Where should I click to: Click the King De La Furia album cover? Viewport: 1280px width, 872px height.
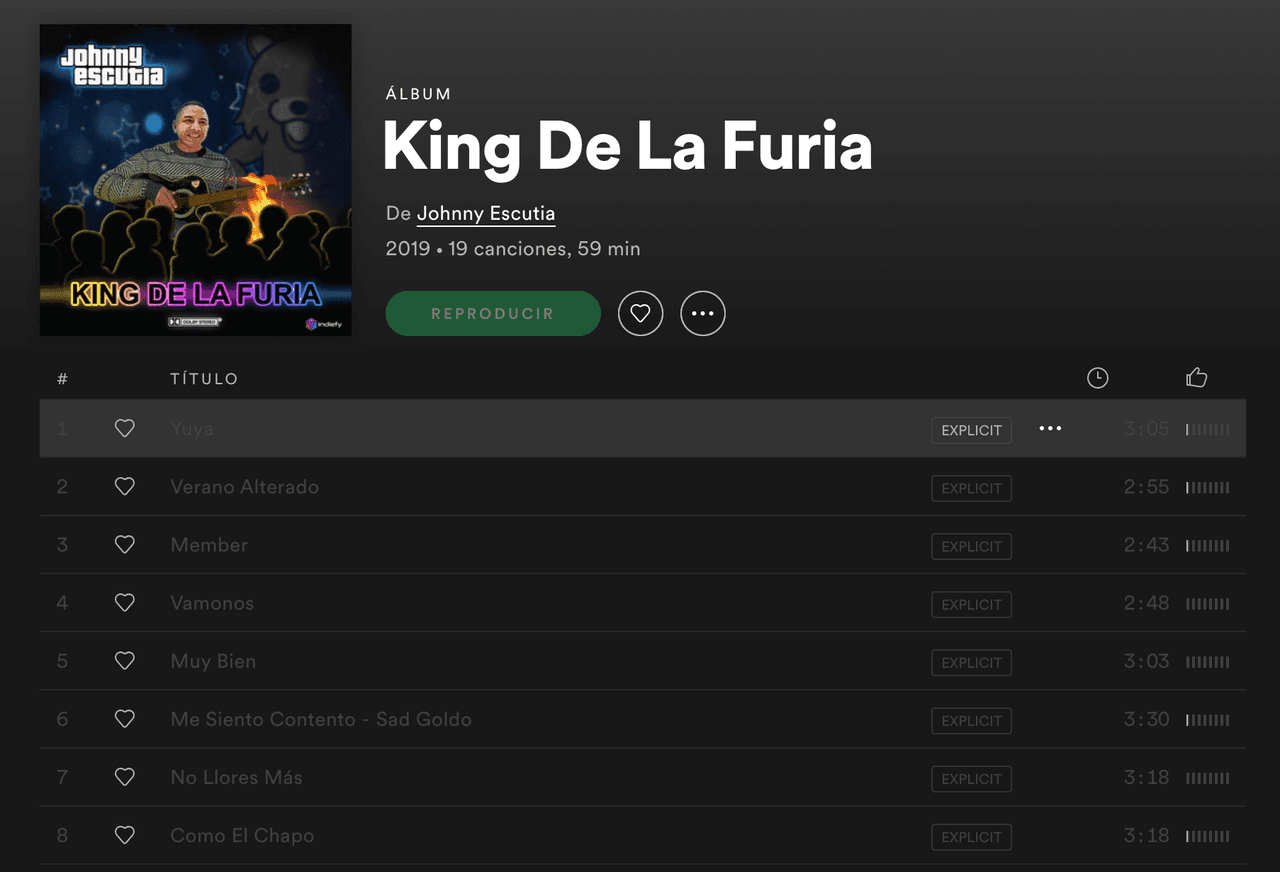point(196,180)
